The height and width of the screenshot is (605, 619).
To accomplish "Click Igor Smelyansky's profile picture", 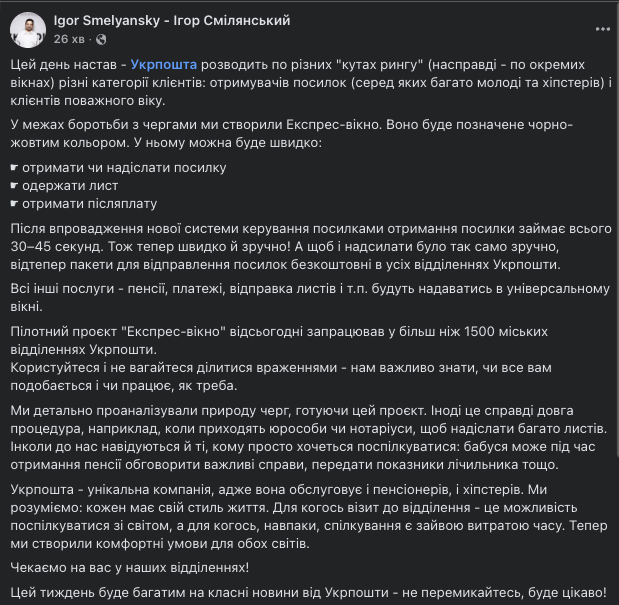I will coord(28,29).
